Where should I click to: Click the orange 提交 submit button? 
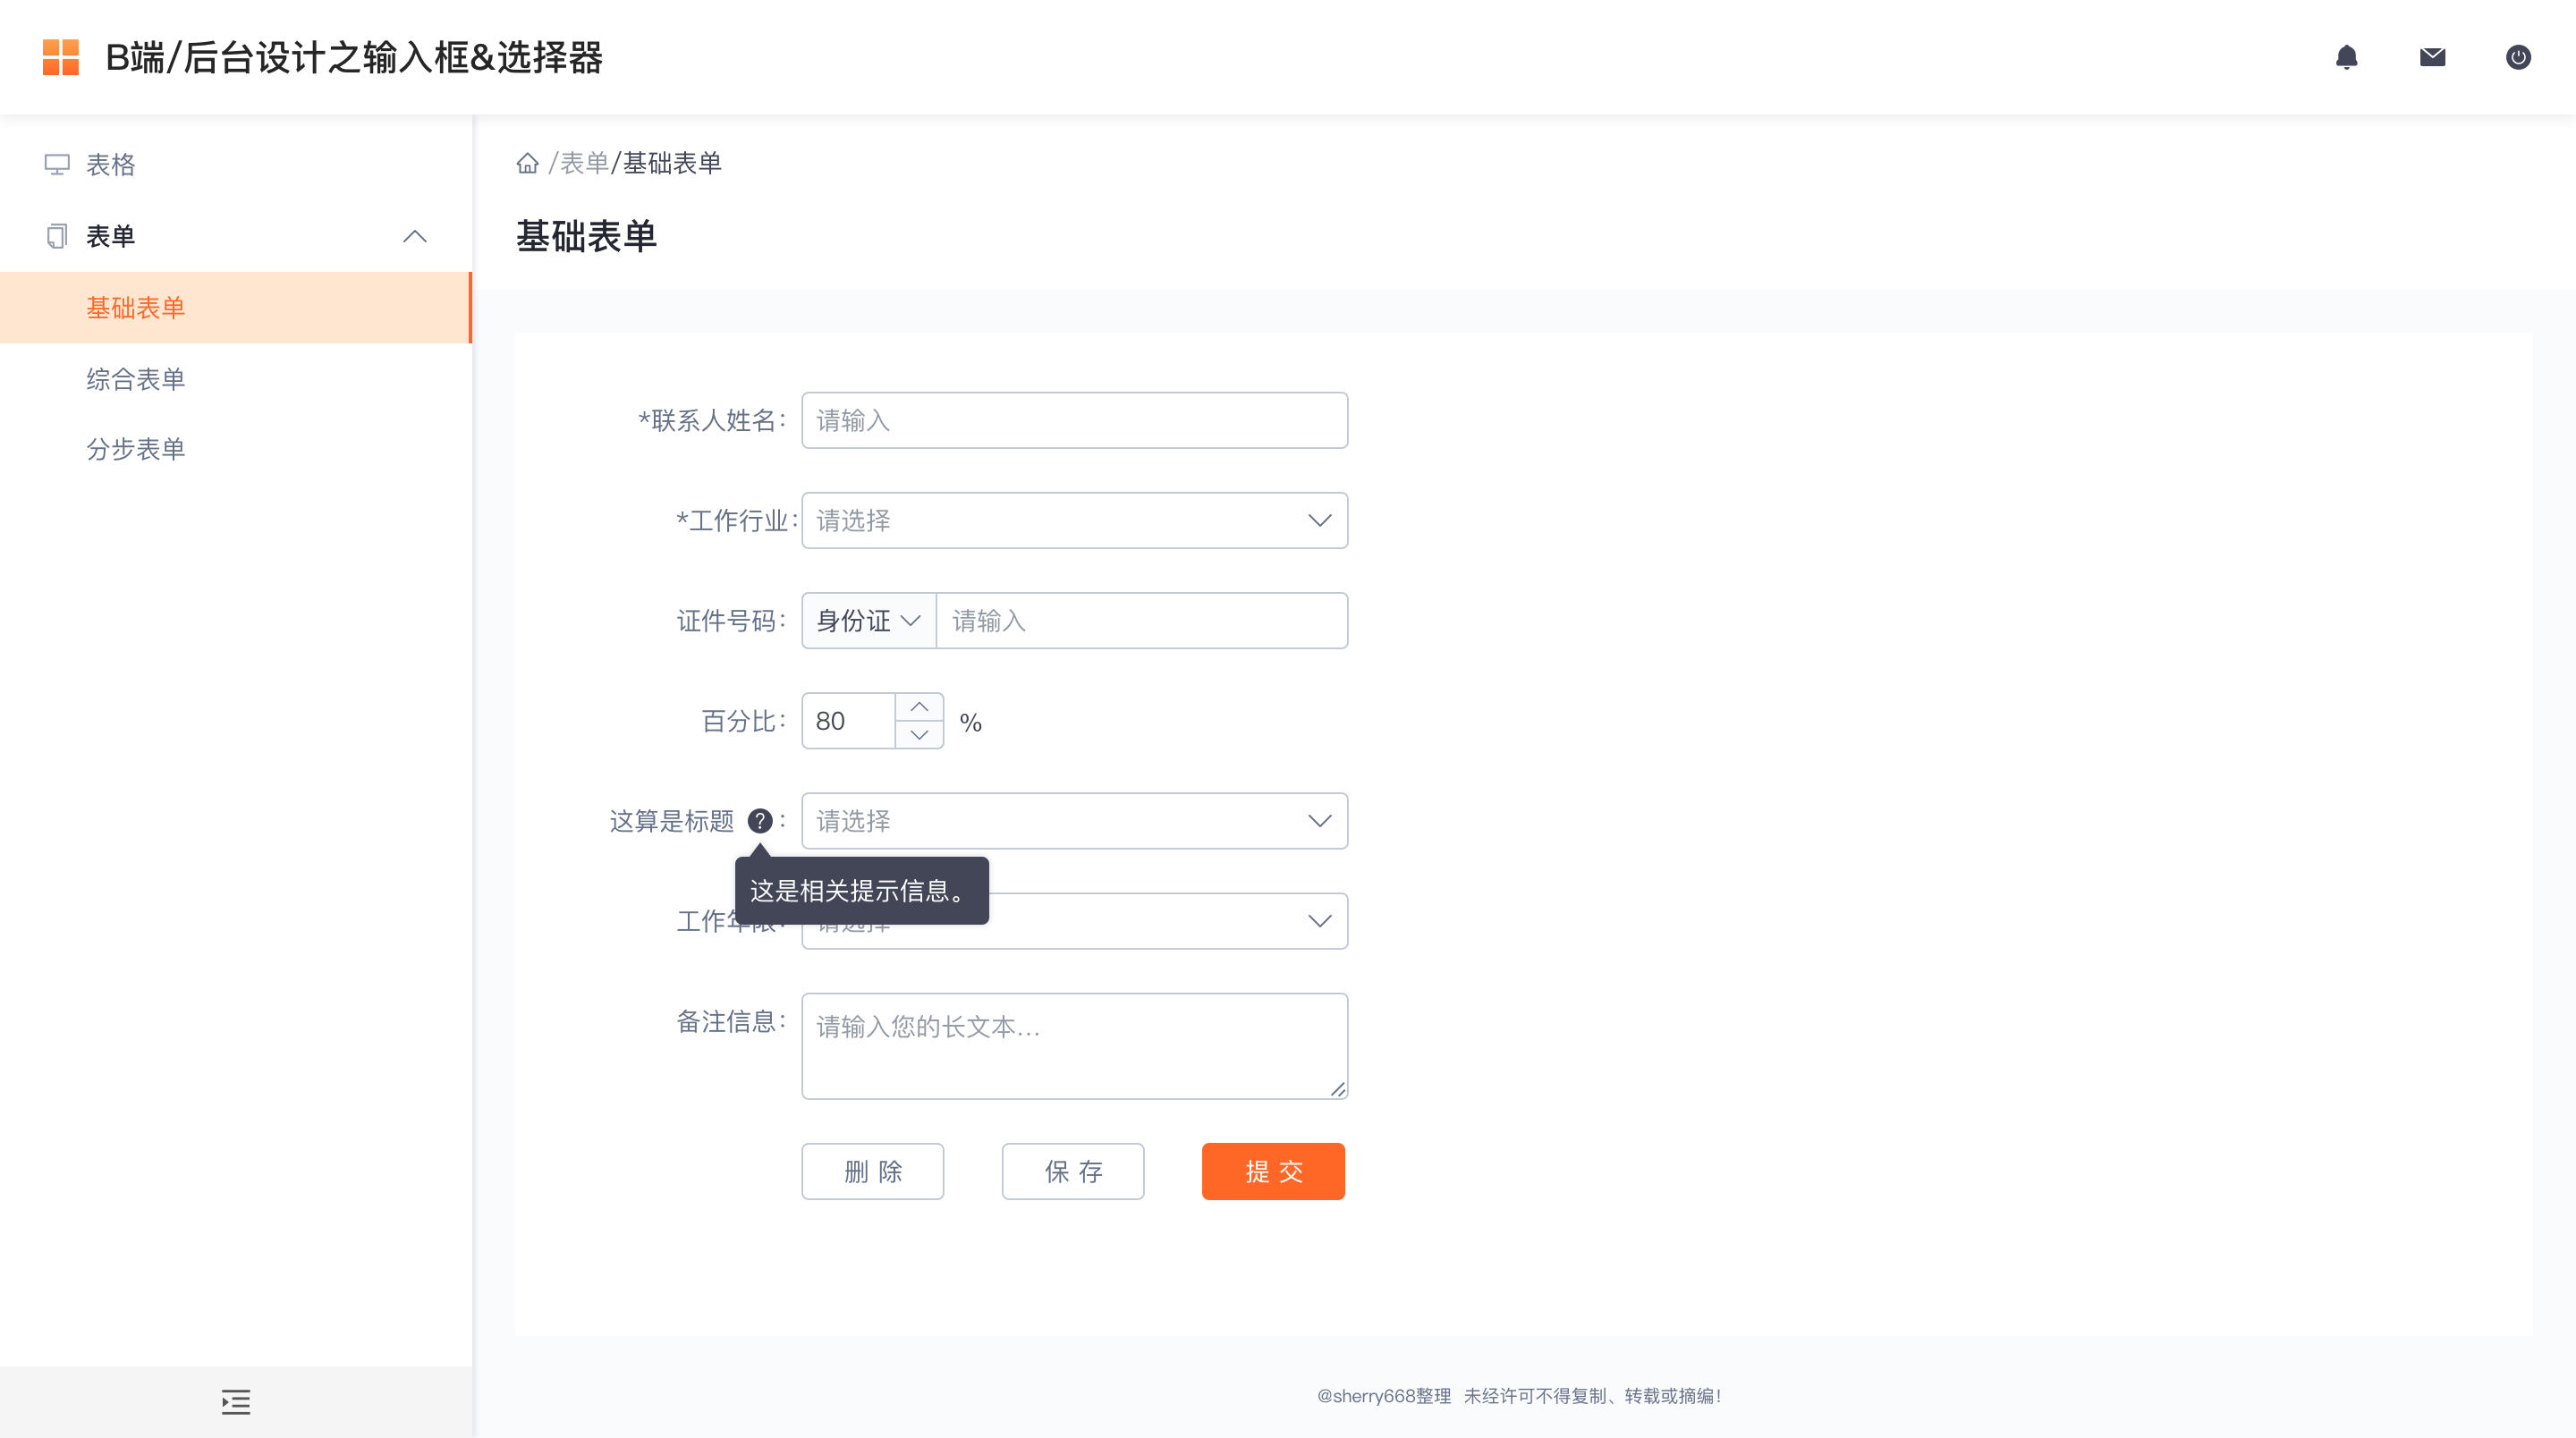coord(1273,1171)
